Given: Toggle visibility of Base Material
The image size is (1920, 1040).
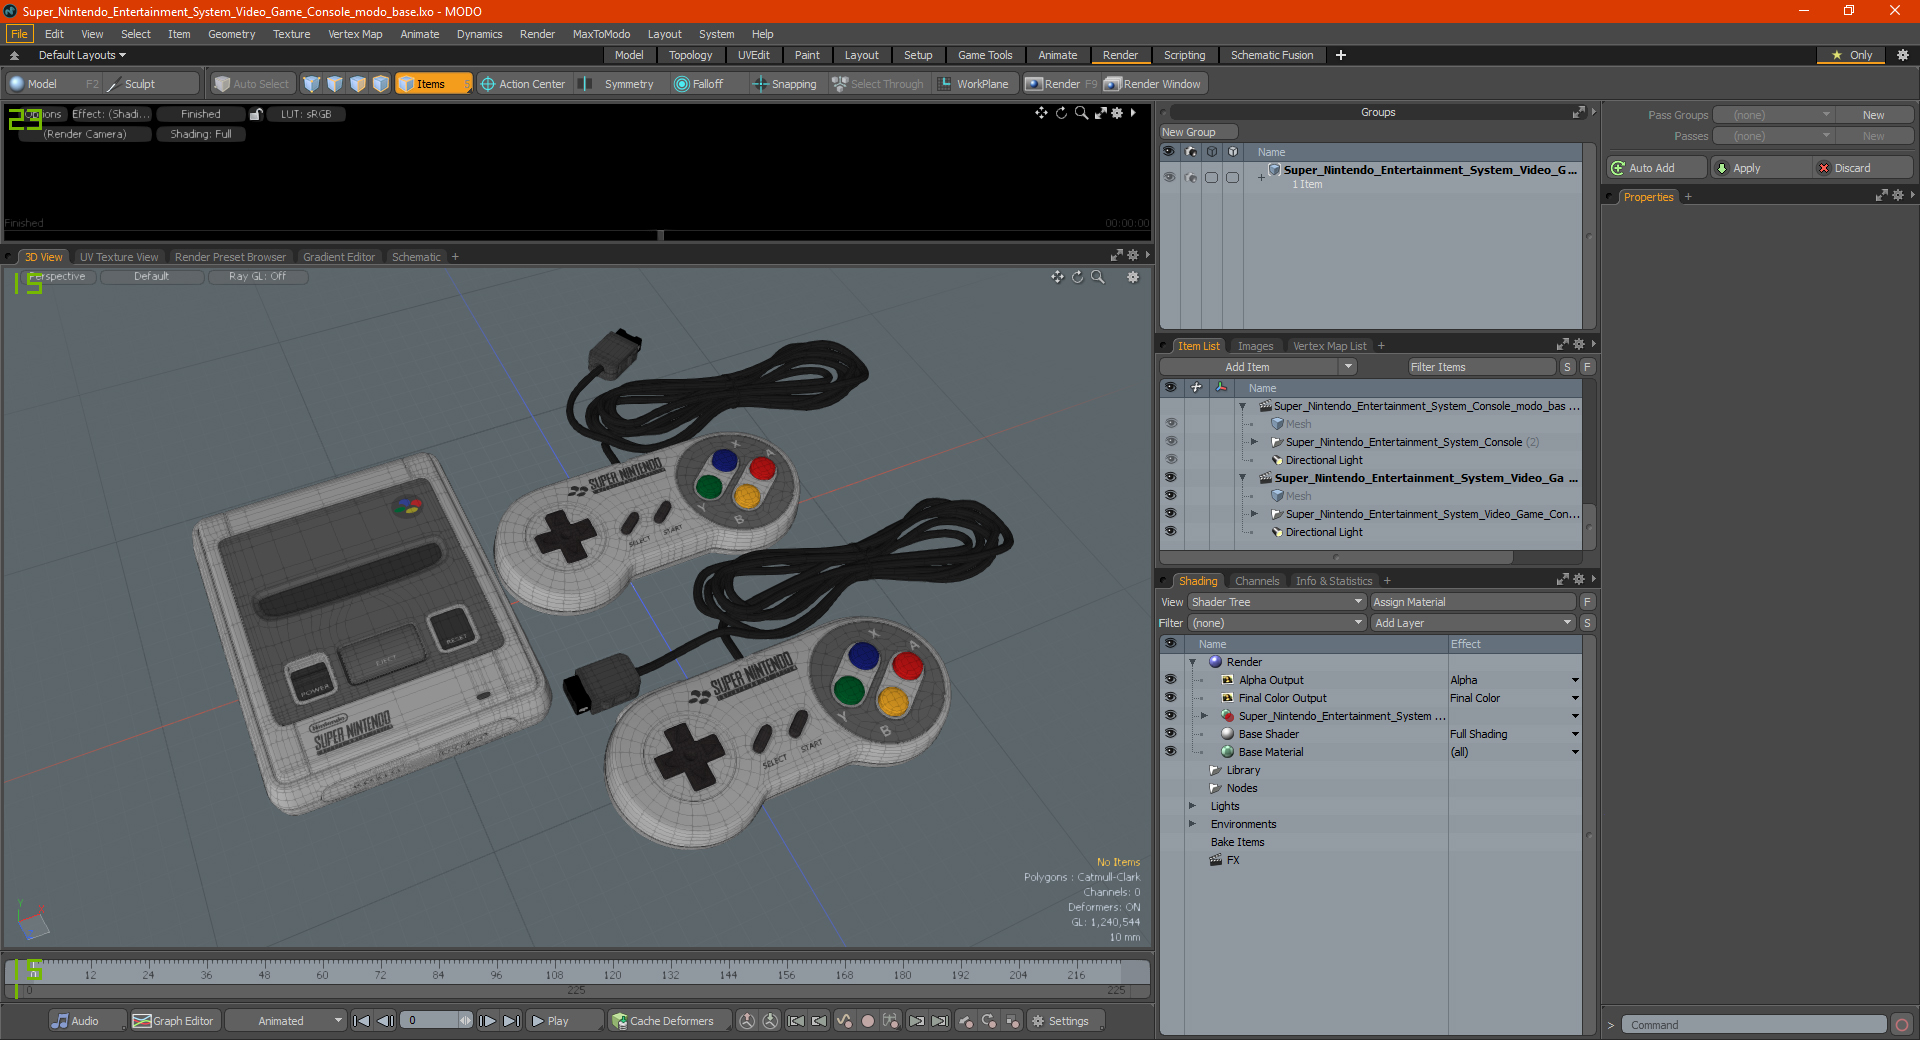Looking at the screenshot, I should tap(1170, 752).
